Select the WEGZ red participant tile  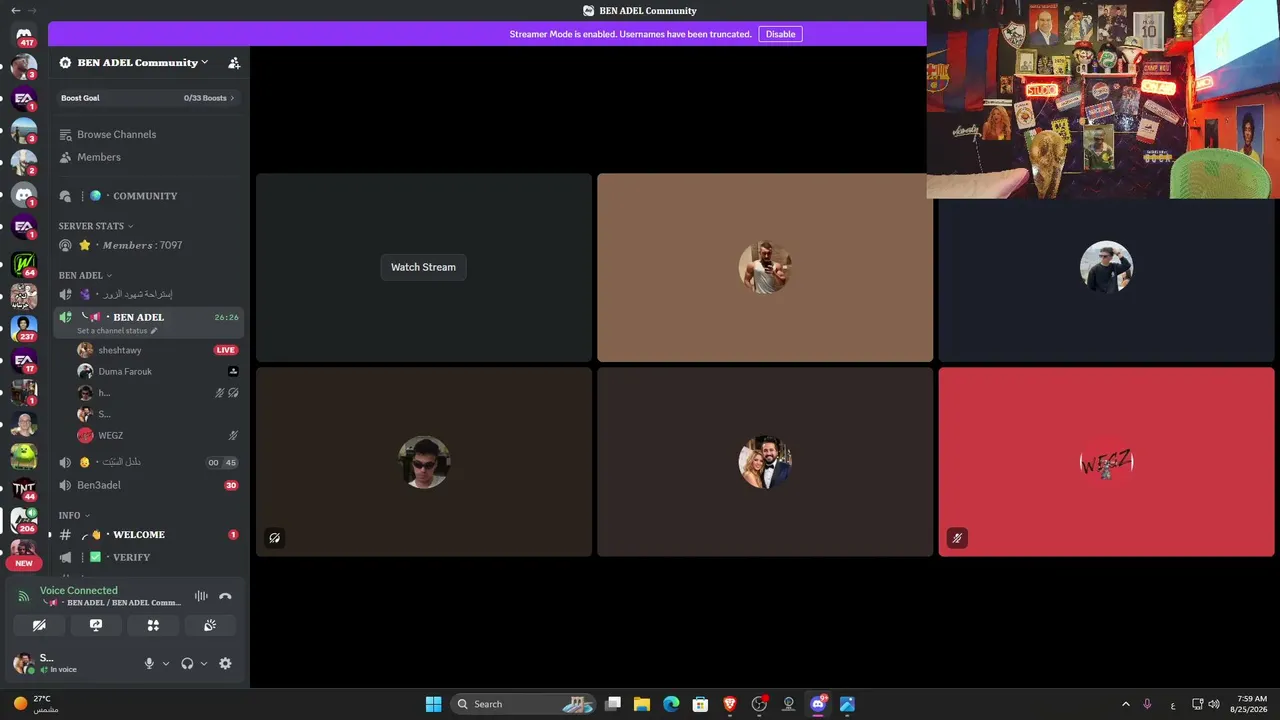pyautogui.click(x=1106, y=462)
